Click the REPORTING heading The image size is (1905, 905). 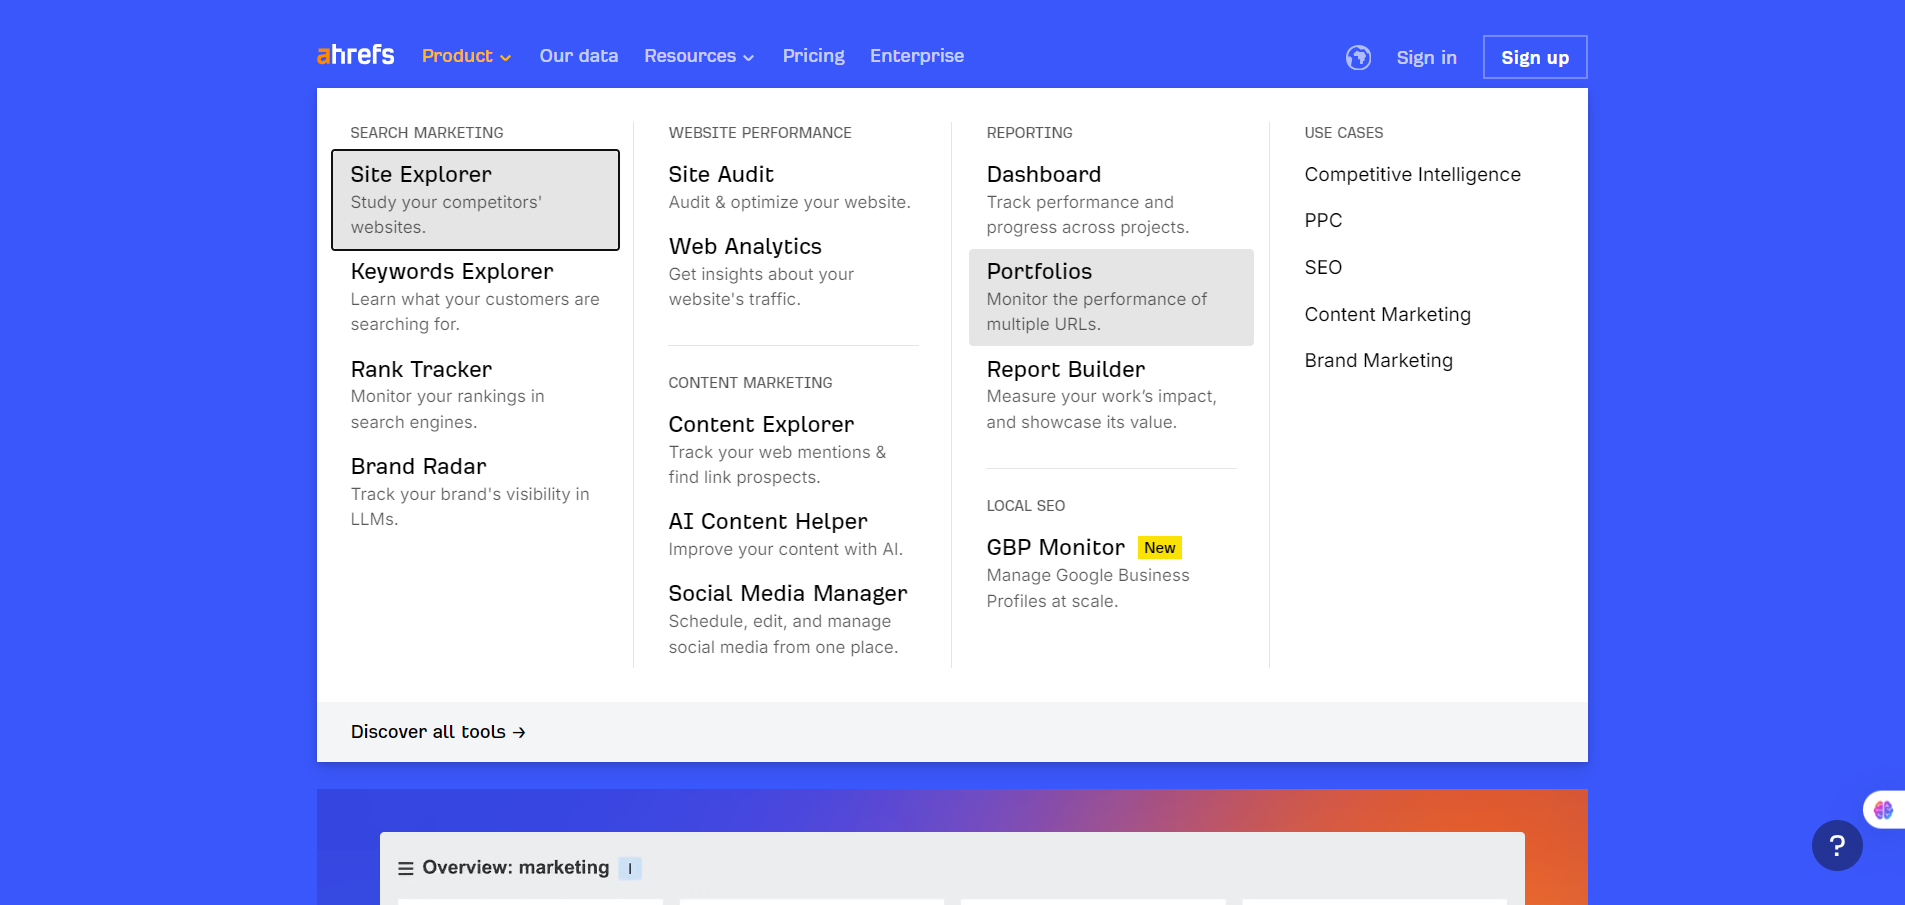1029,133
